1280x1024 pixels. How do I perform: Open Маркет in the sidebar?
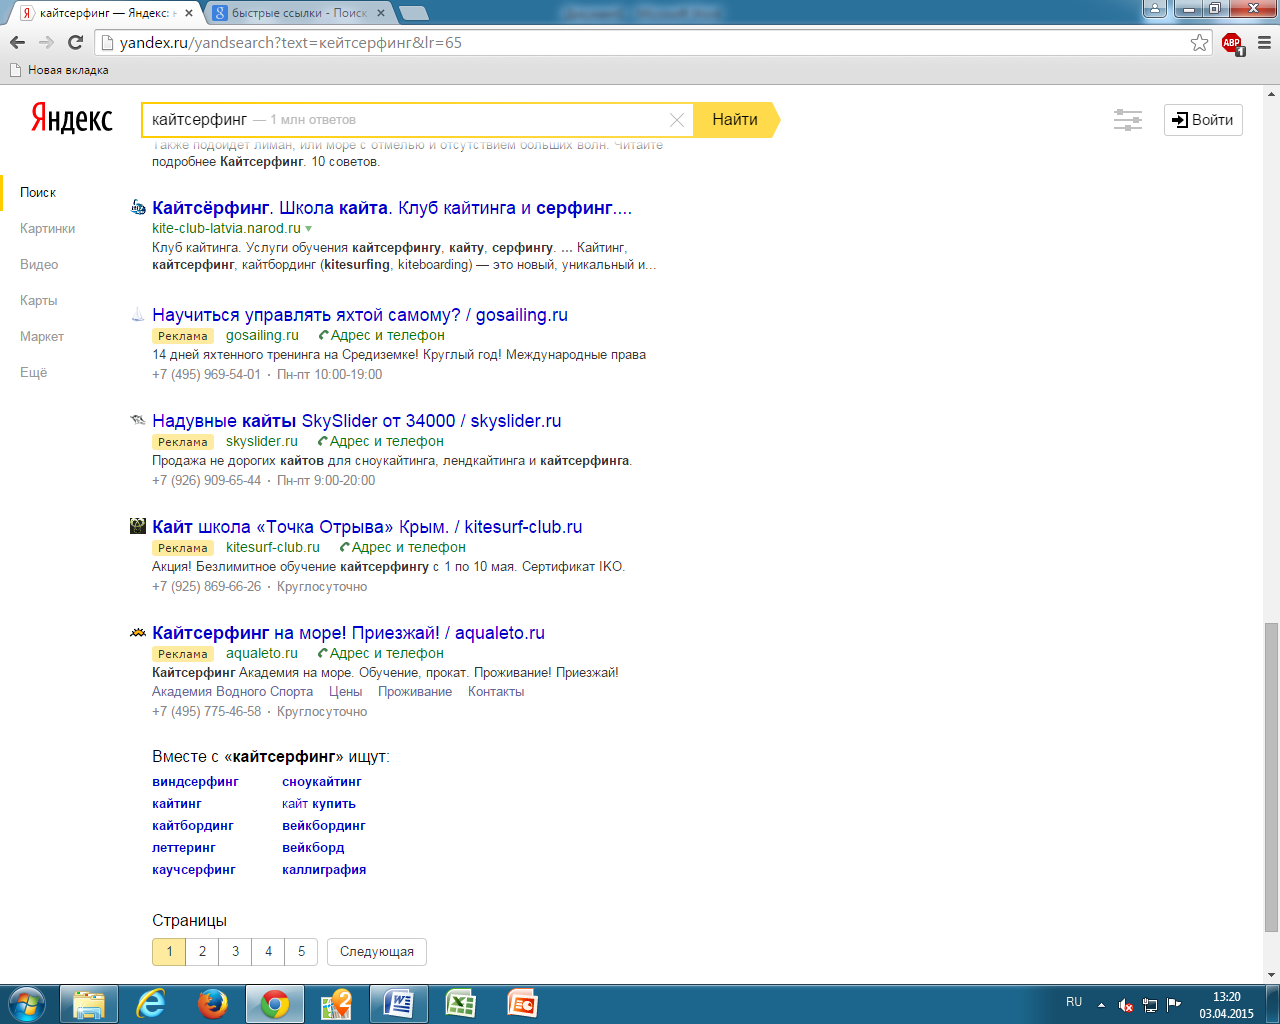[x=41, y=336]
